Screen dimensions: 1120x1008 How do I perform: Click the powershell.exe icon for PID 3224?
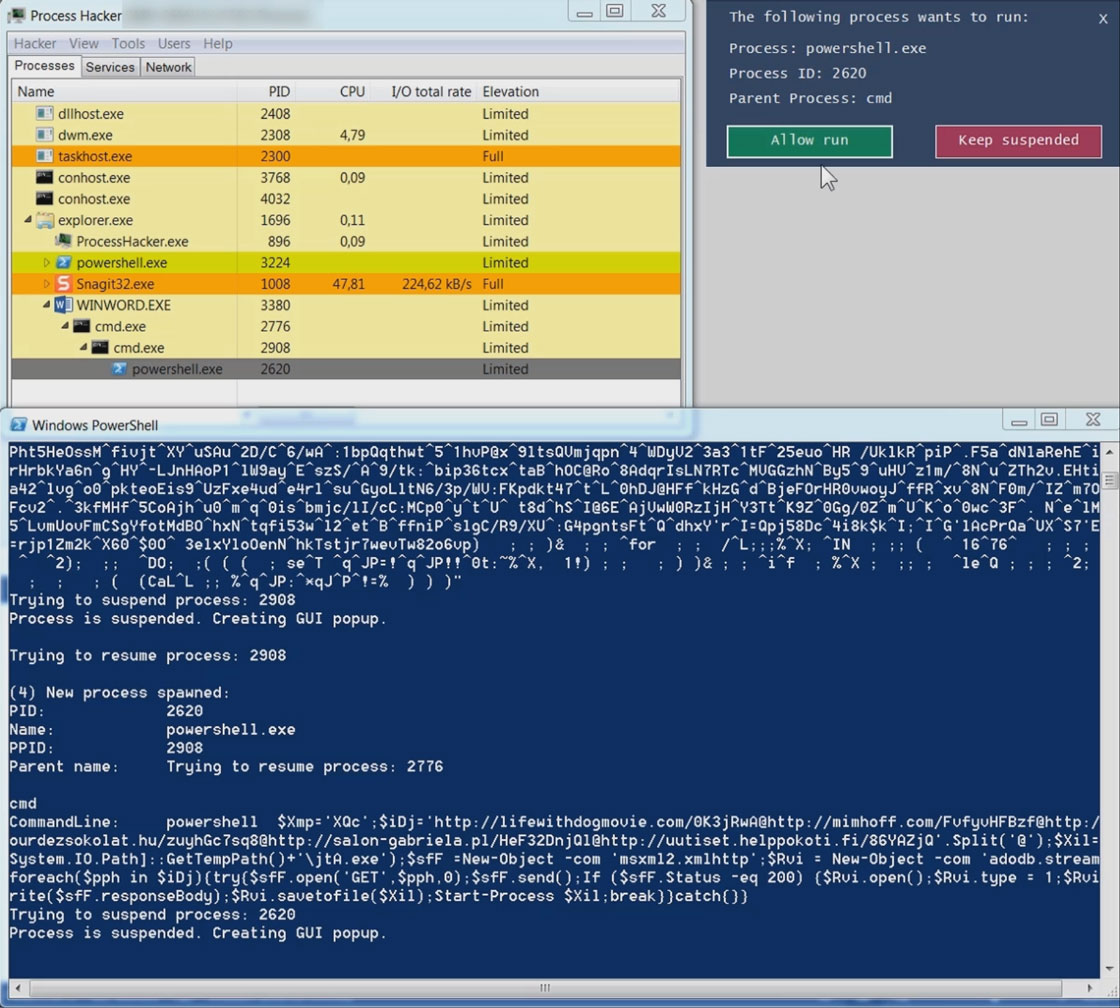[64, 262]
